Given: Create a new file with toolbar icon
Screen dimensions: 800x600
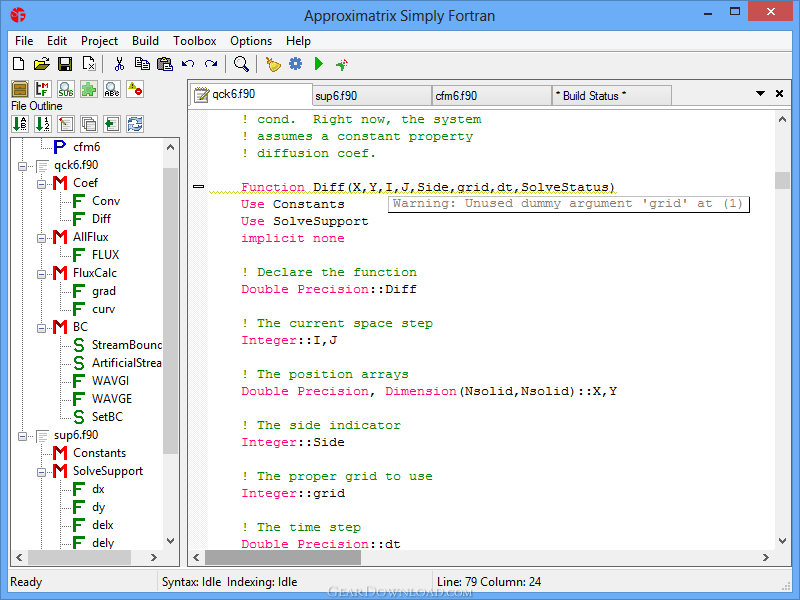Looking at the screenshot, I should (x=18, y=64).
